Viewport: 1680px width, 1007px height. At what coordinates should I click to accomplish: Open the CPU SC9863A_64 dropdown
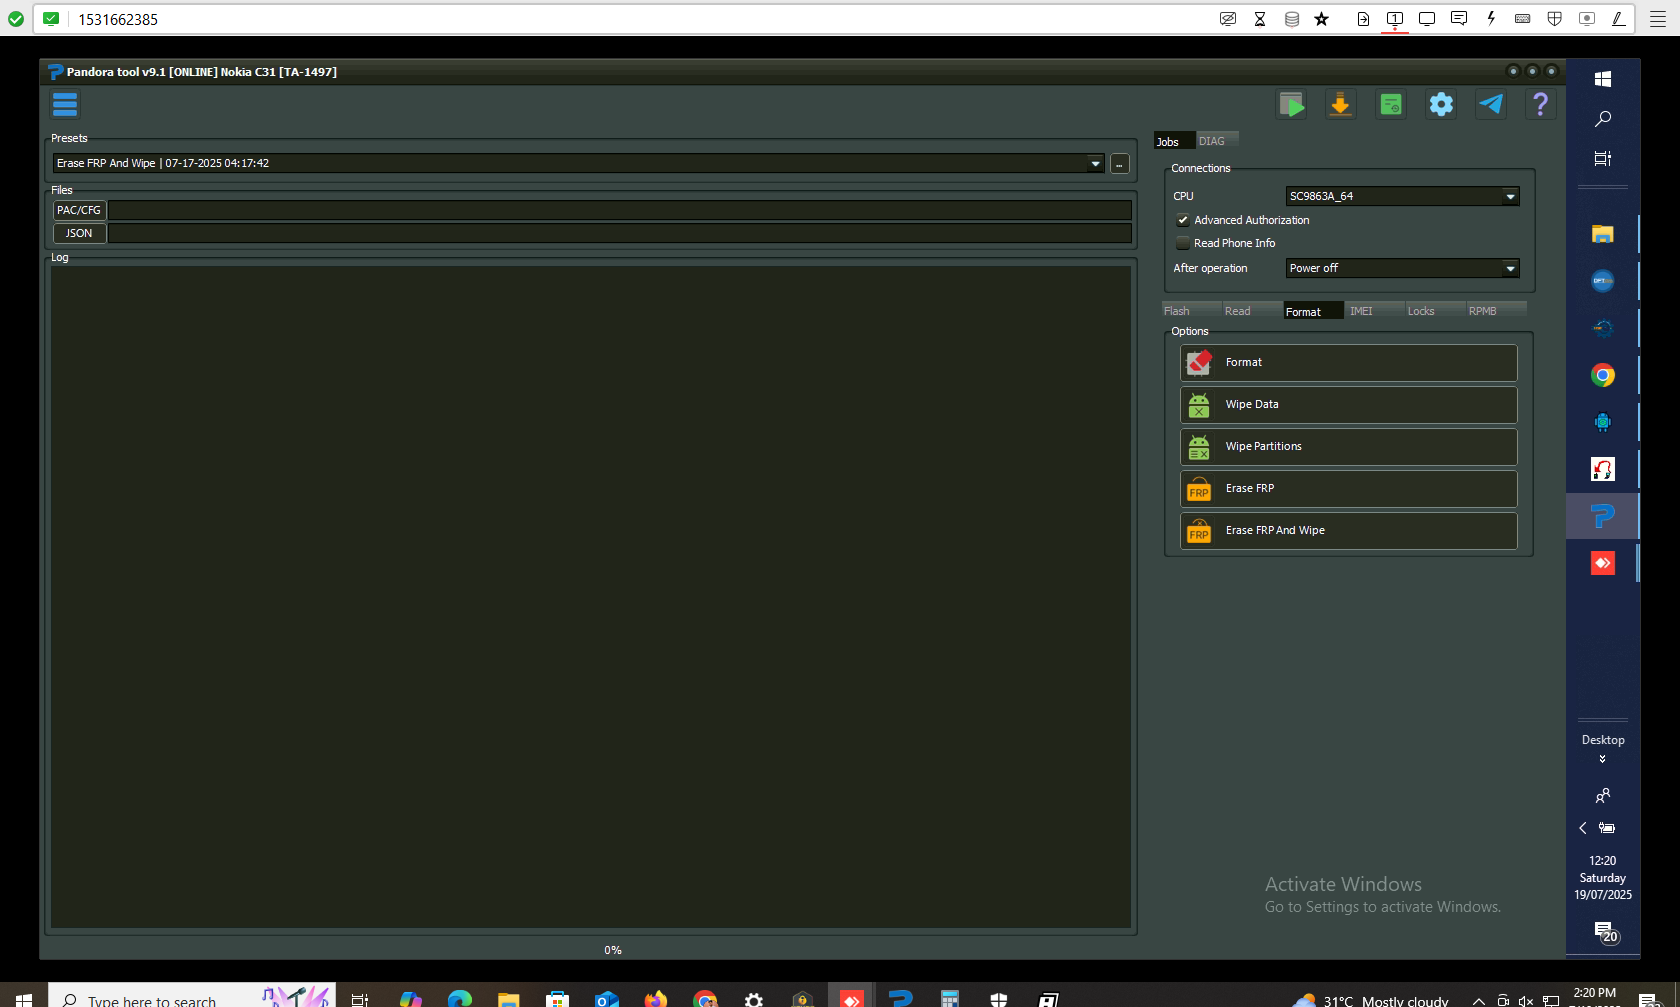pos(1402,196)
